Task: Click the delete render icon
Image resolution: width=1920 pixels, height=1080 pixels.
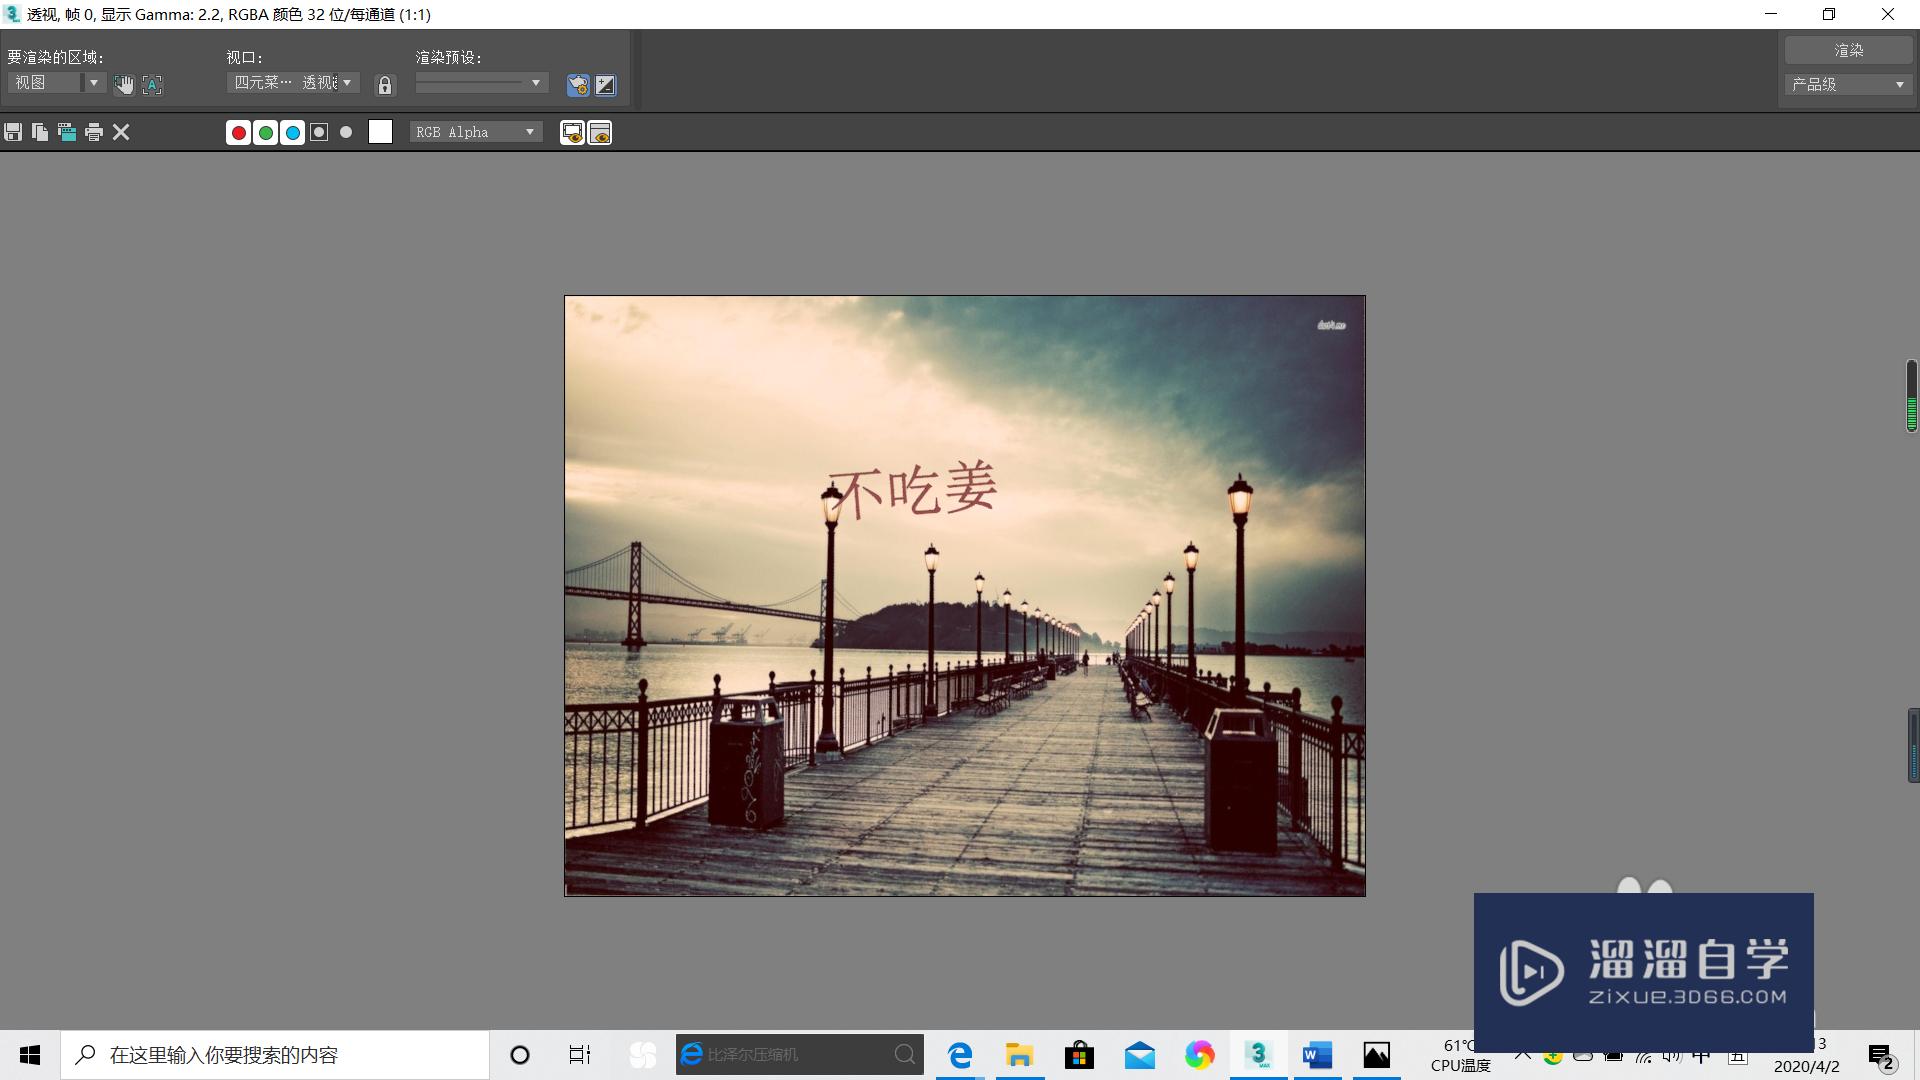Action: (x=121, y=132)
